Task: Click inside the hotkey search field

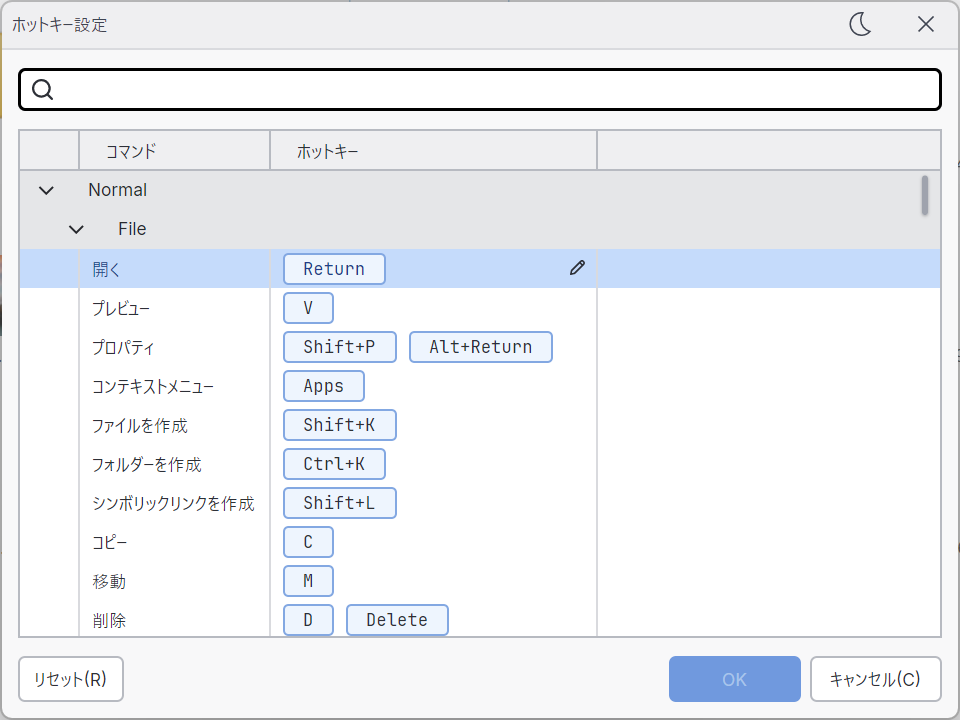Action: 490,90
